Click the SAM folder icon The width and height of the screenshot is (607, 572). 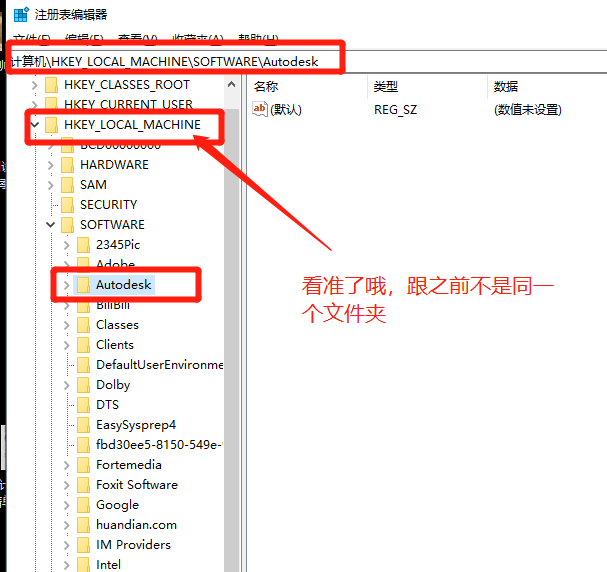[x=67, y=185]
